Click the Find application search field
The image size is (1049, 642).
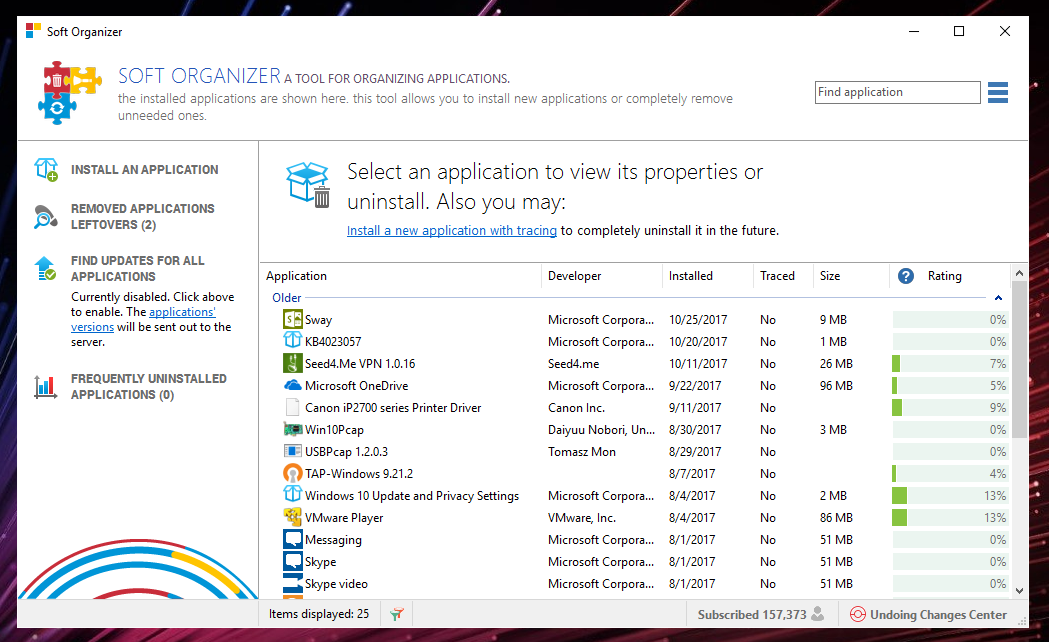(898, 92)
